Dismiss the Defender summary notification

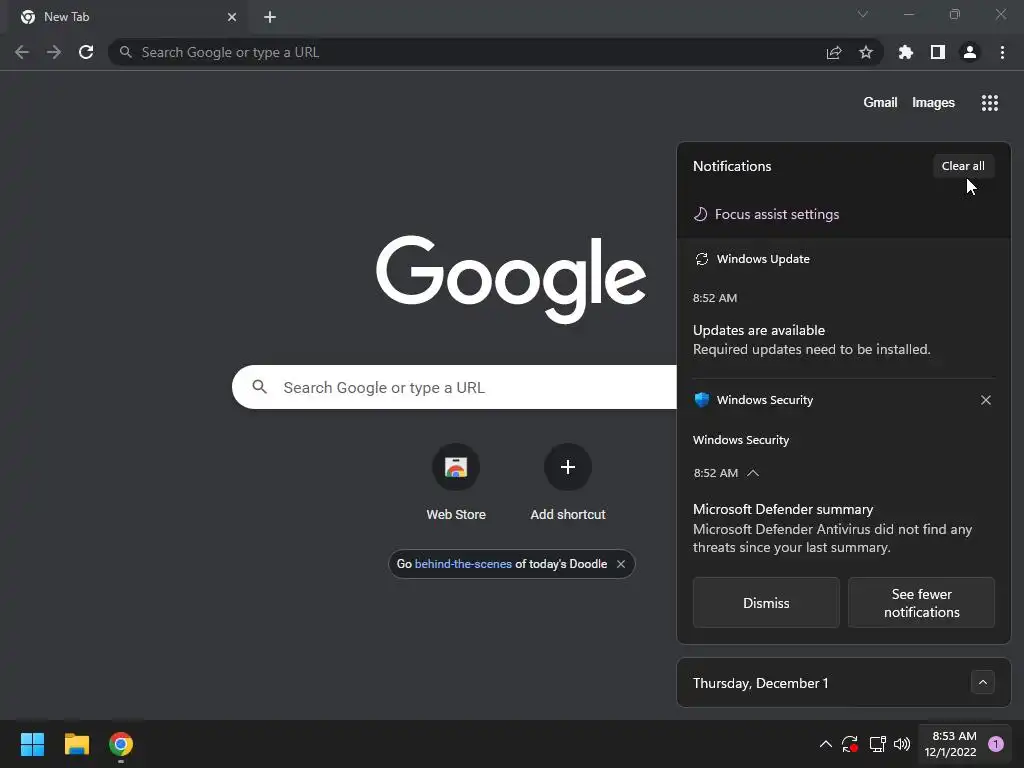(766, 603)
